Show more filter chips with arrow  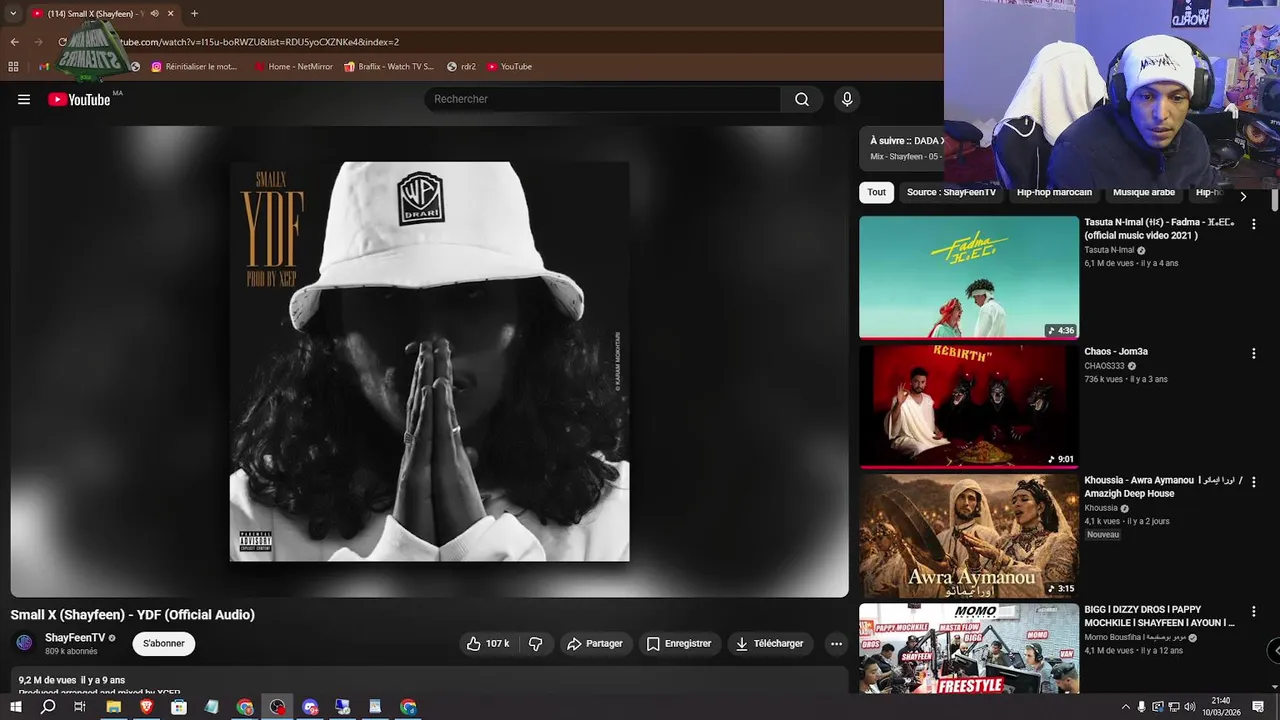coord(1243,196)
